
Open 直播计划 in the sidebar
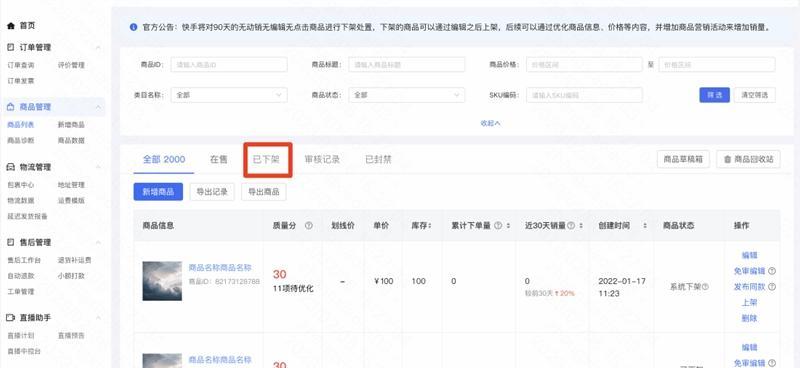click(x=20, y=335)
